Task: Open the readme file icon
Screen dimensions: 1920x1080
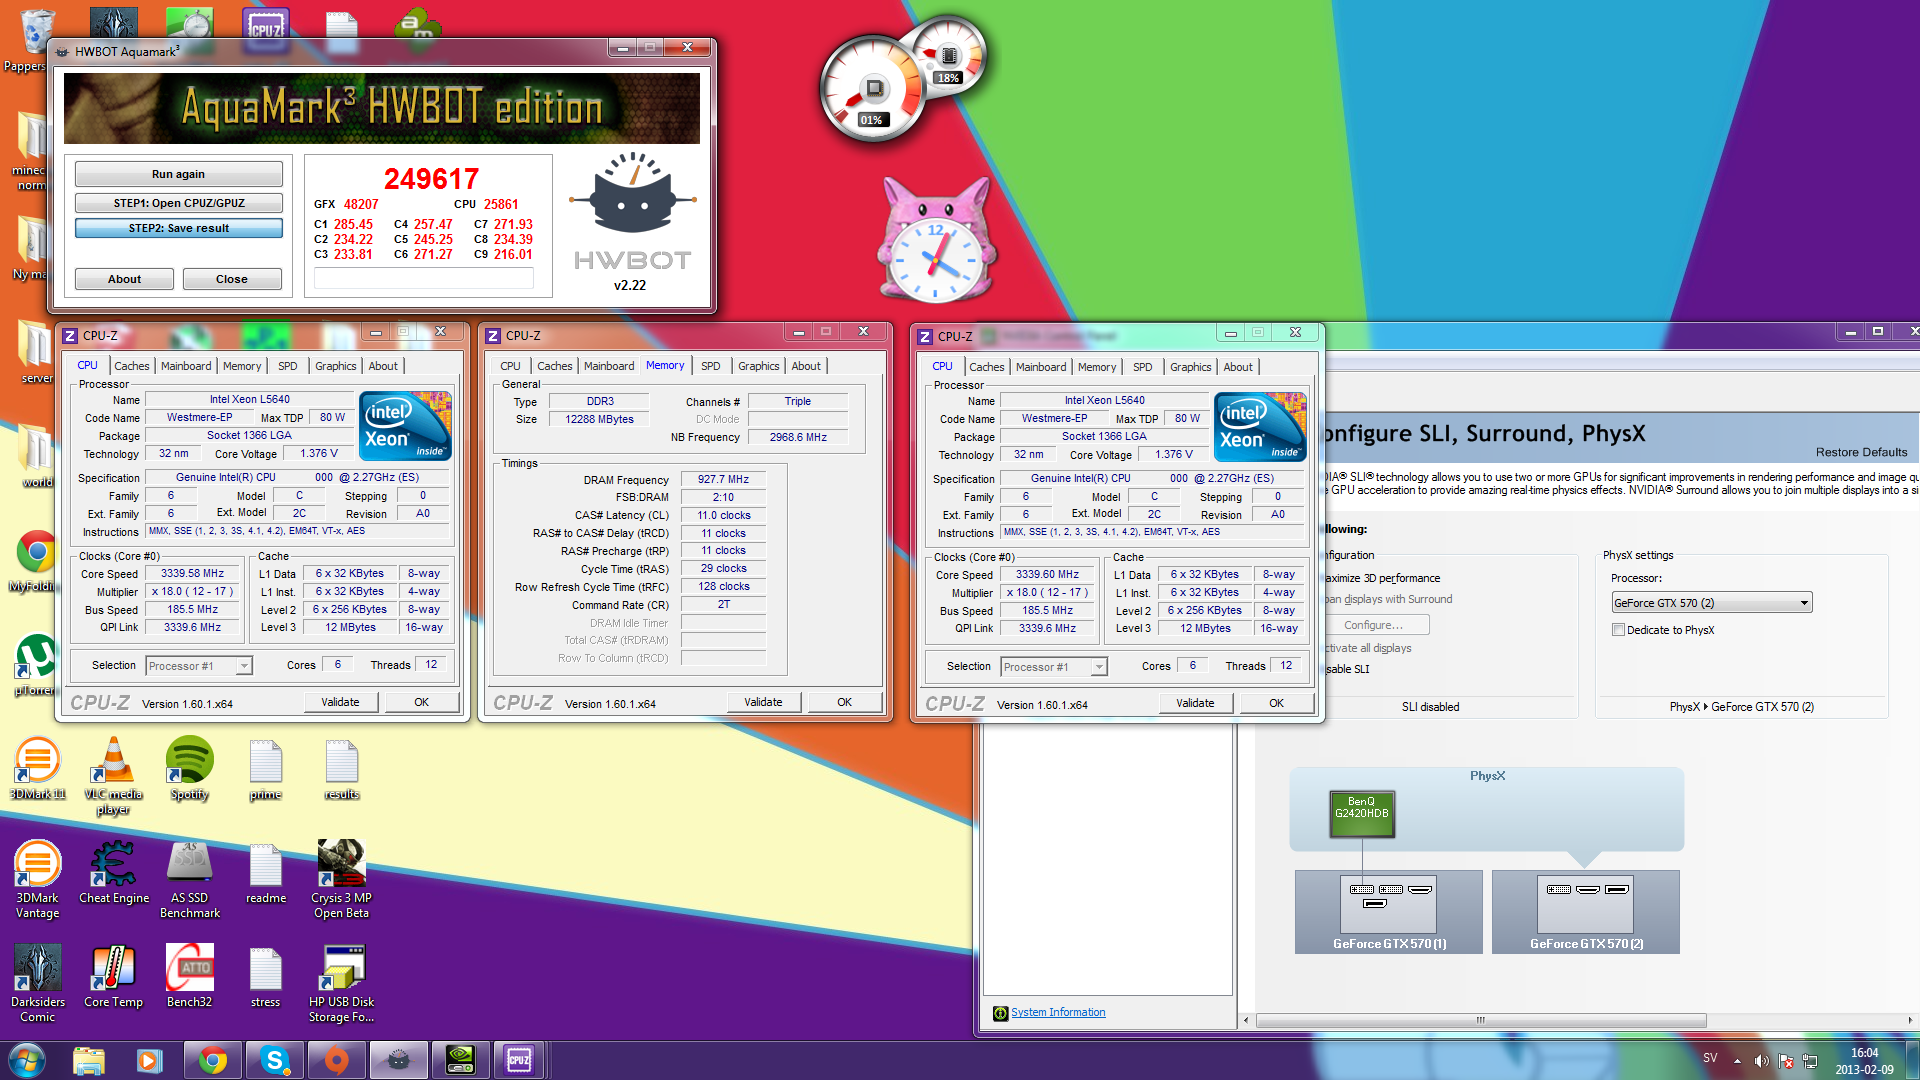Action: 265,872
